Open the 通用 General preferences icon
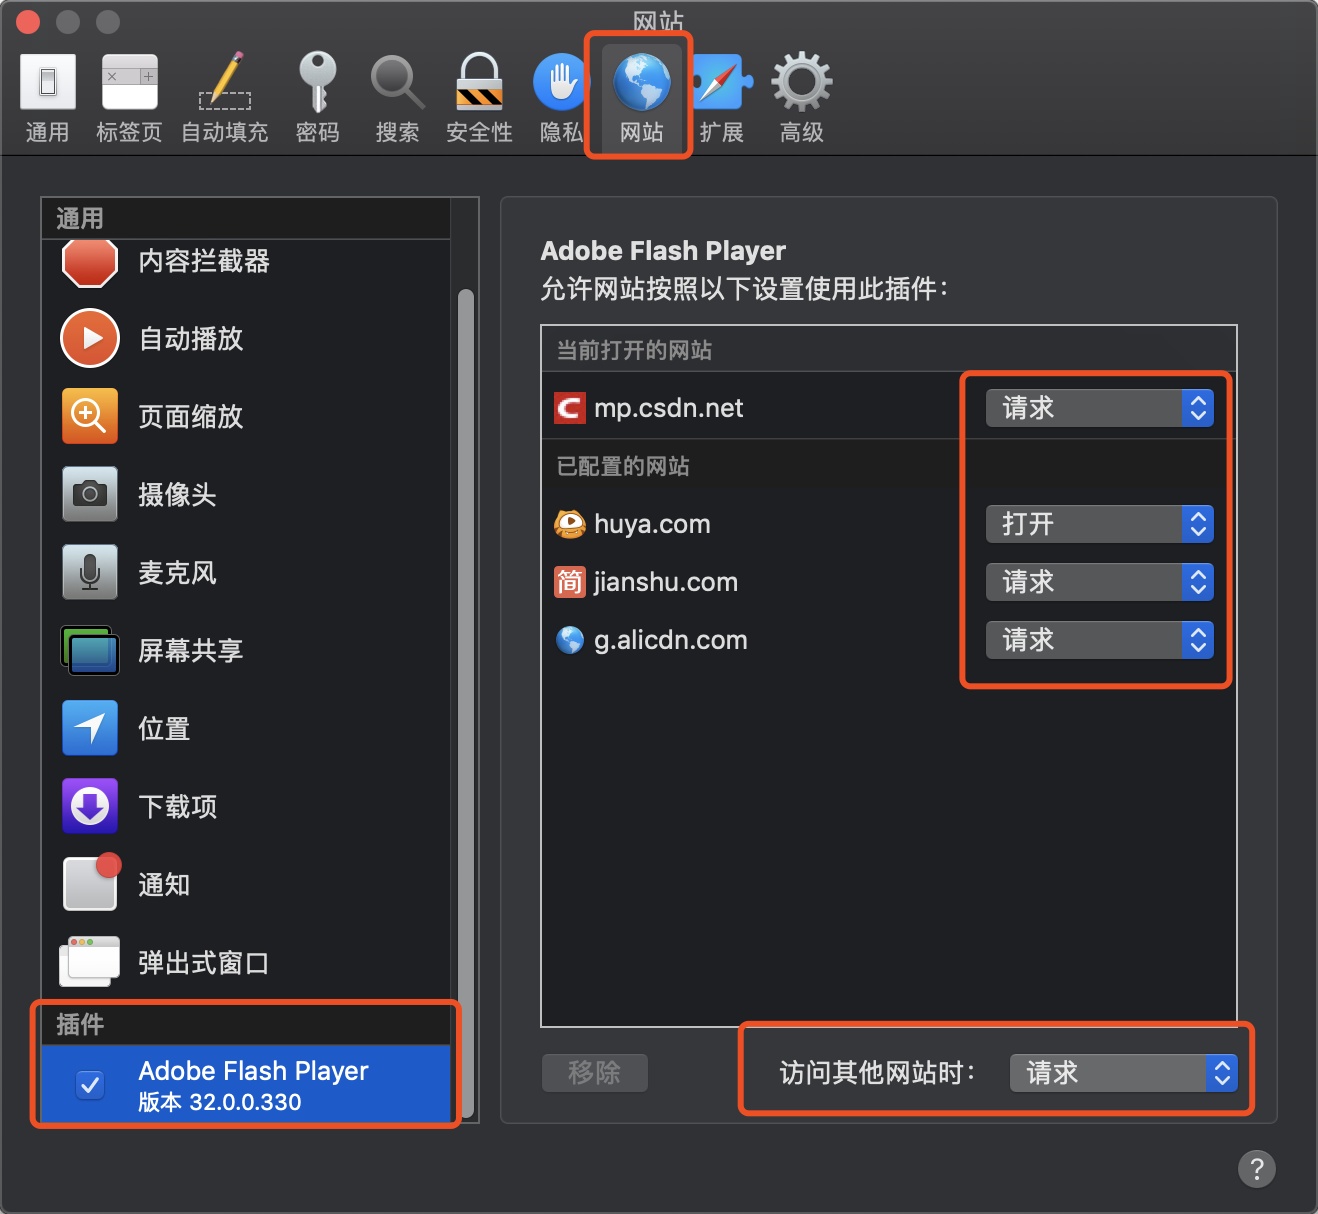Viewport: 1318px width, 1214px height. pyautogui.click(x=47, y=82)
